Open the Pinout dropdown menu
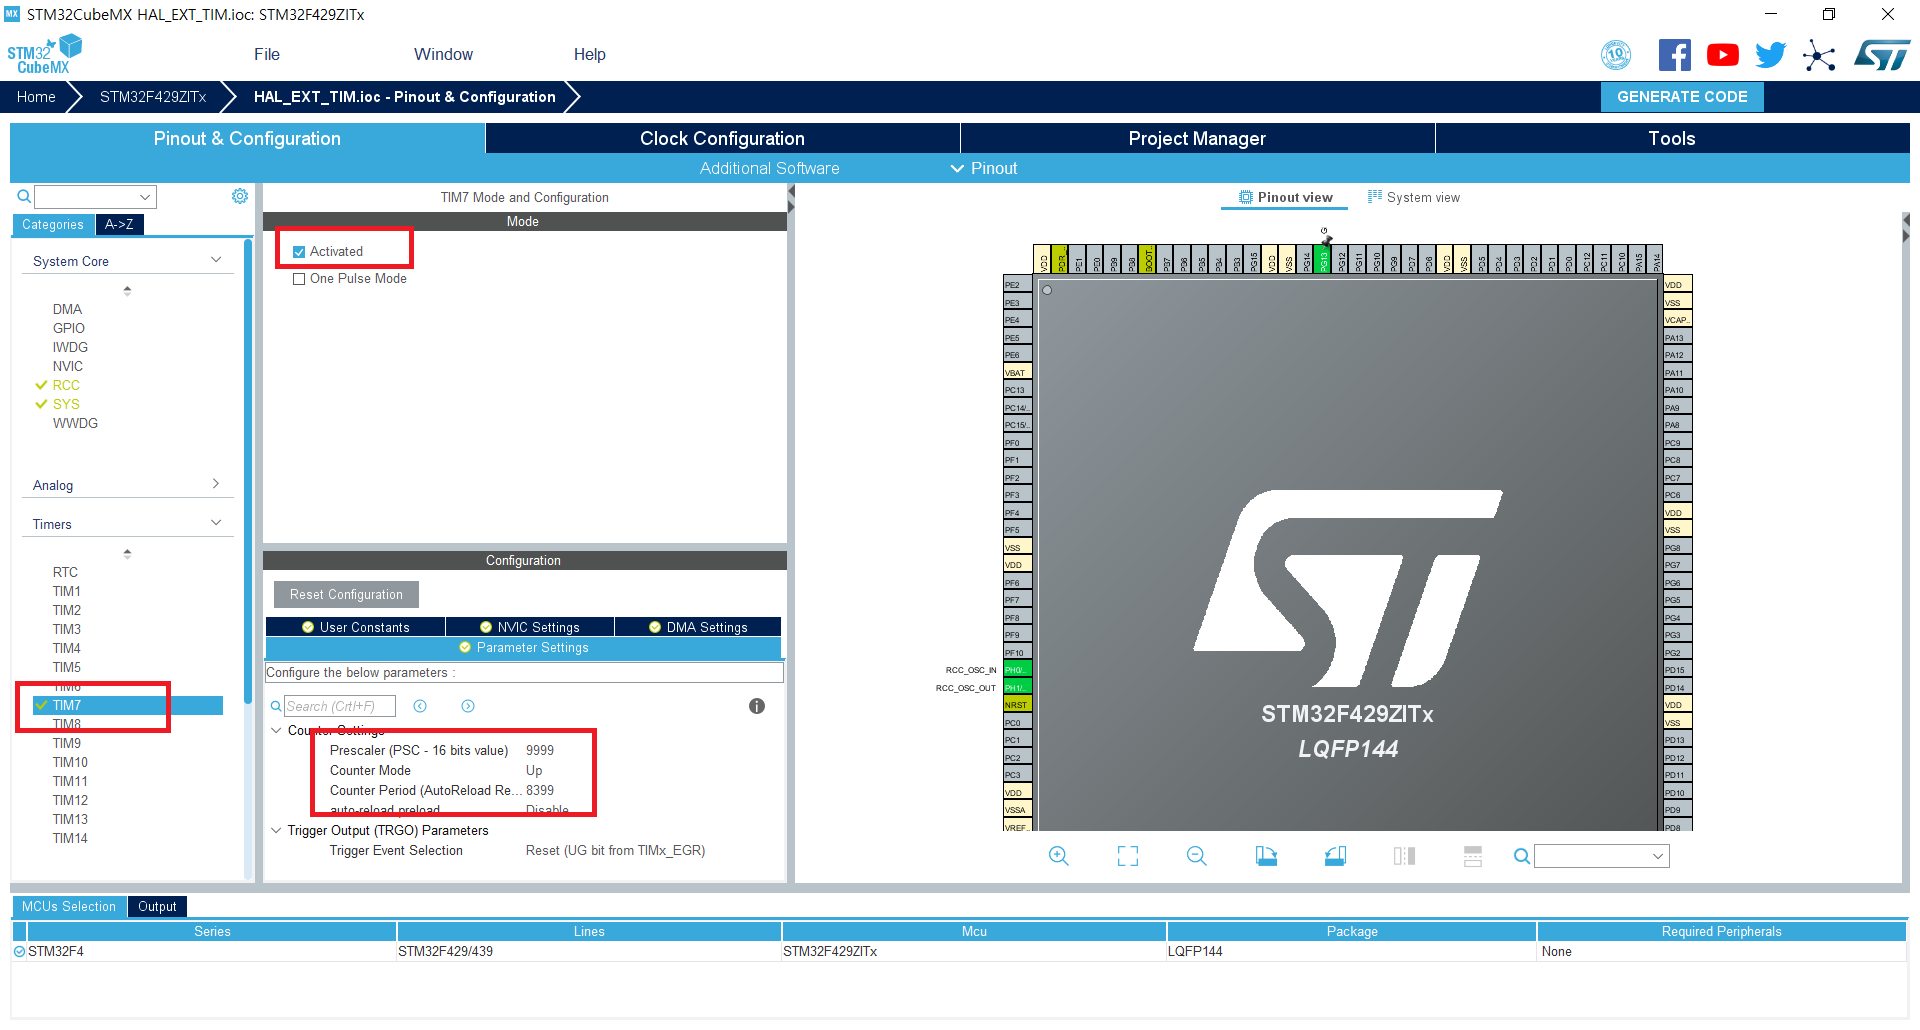This screenshot has width=1920, height=1030. click(984, 168)
